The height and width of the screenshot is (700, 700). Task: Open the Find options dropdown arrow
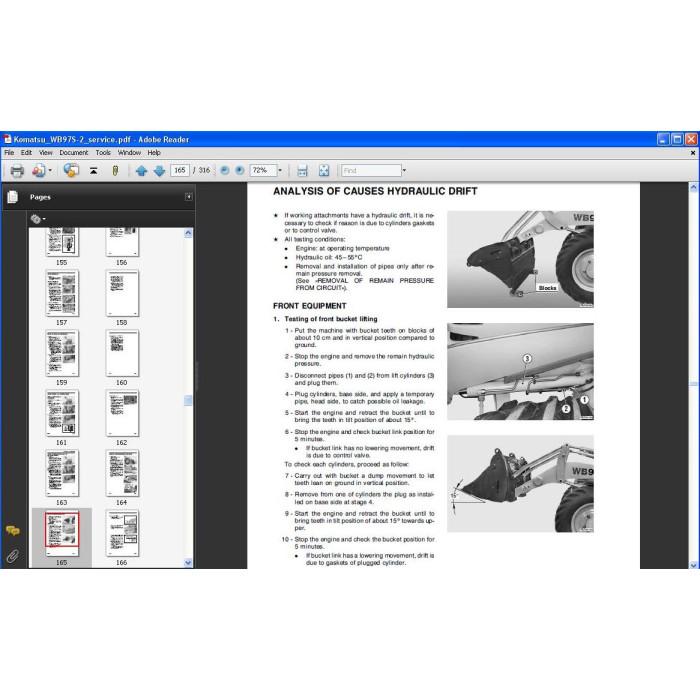[x=404, y=171]
